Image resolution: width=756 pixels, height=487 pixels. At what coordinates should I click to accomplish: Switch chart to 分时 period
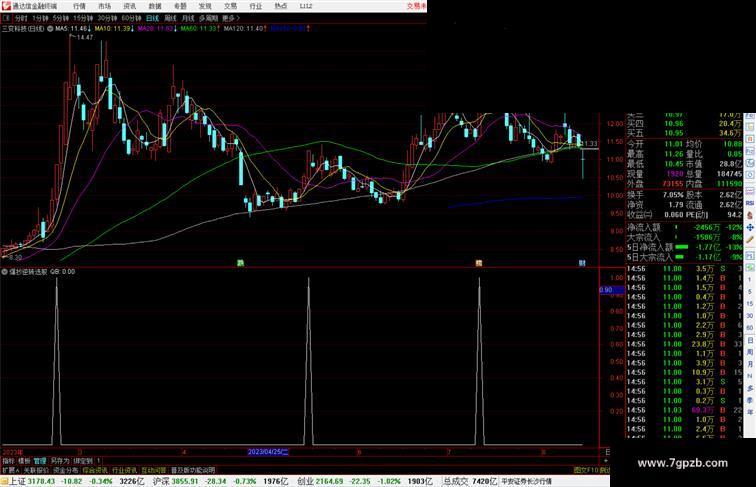pos(21,18)
